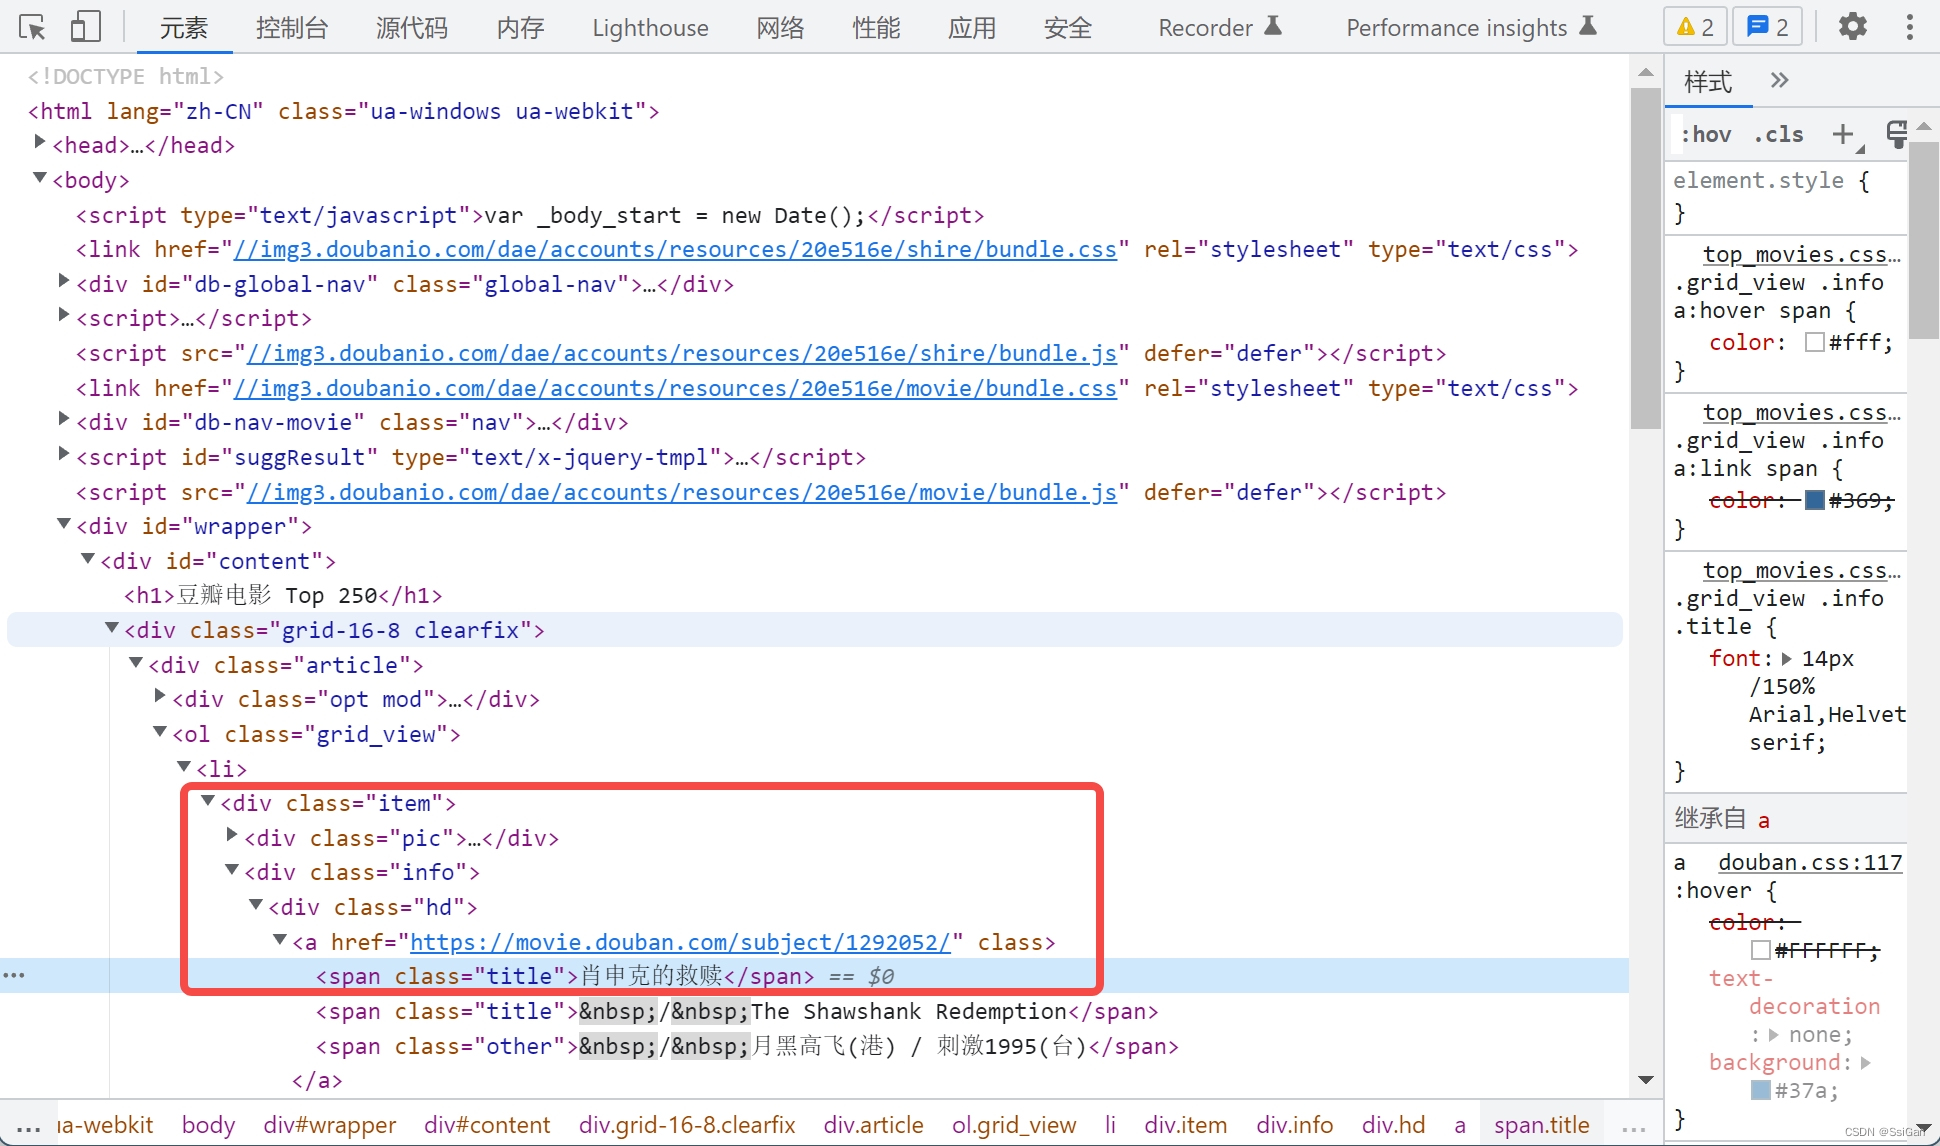Click the warnings count badge
Image resolution: width=1940 pixels, height=1146 pixels.
1695,27
